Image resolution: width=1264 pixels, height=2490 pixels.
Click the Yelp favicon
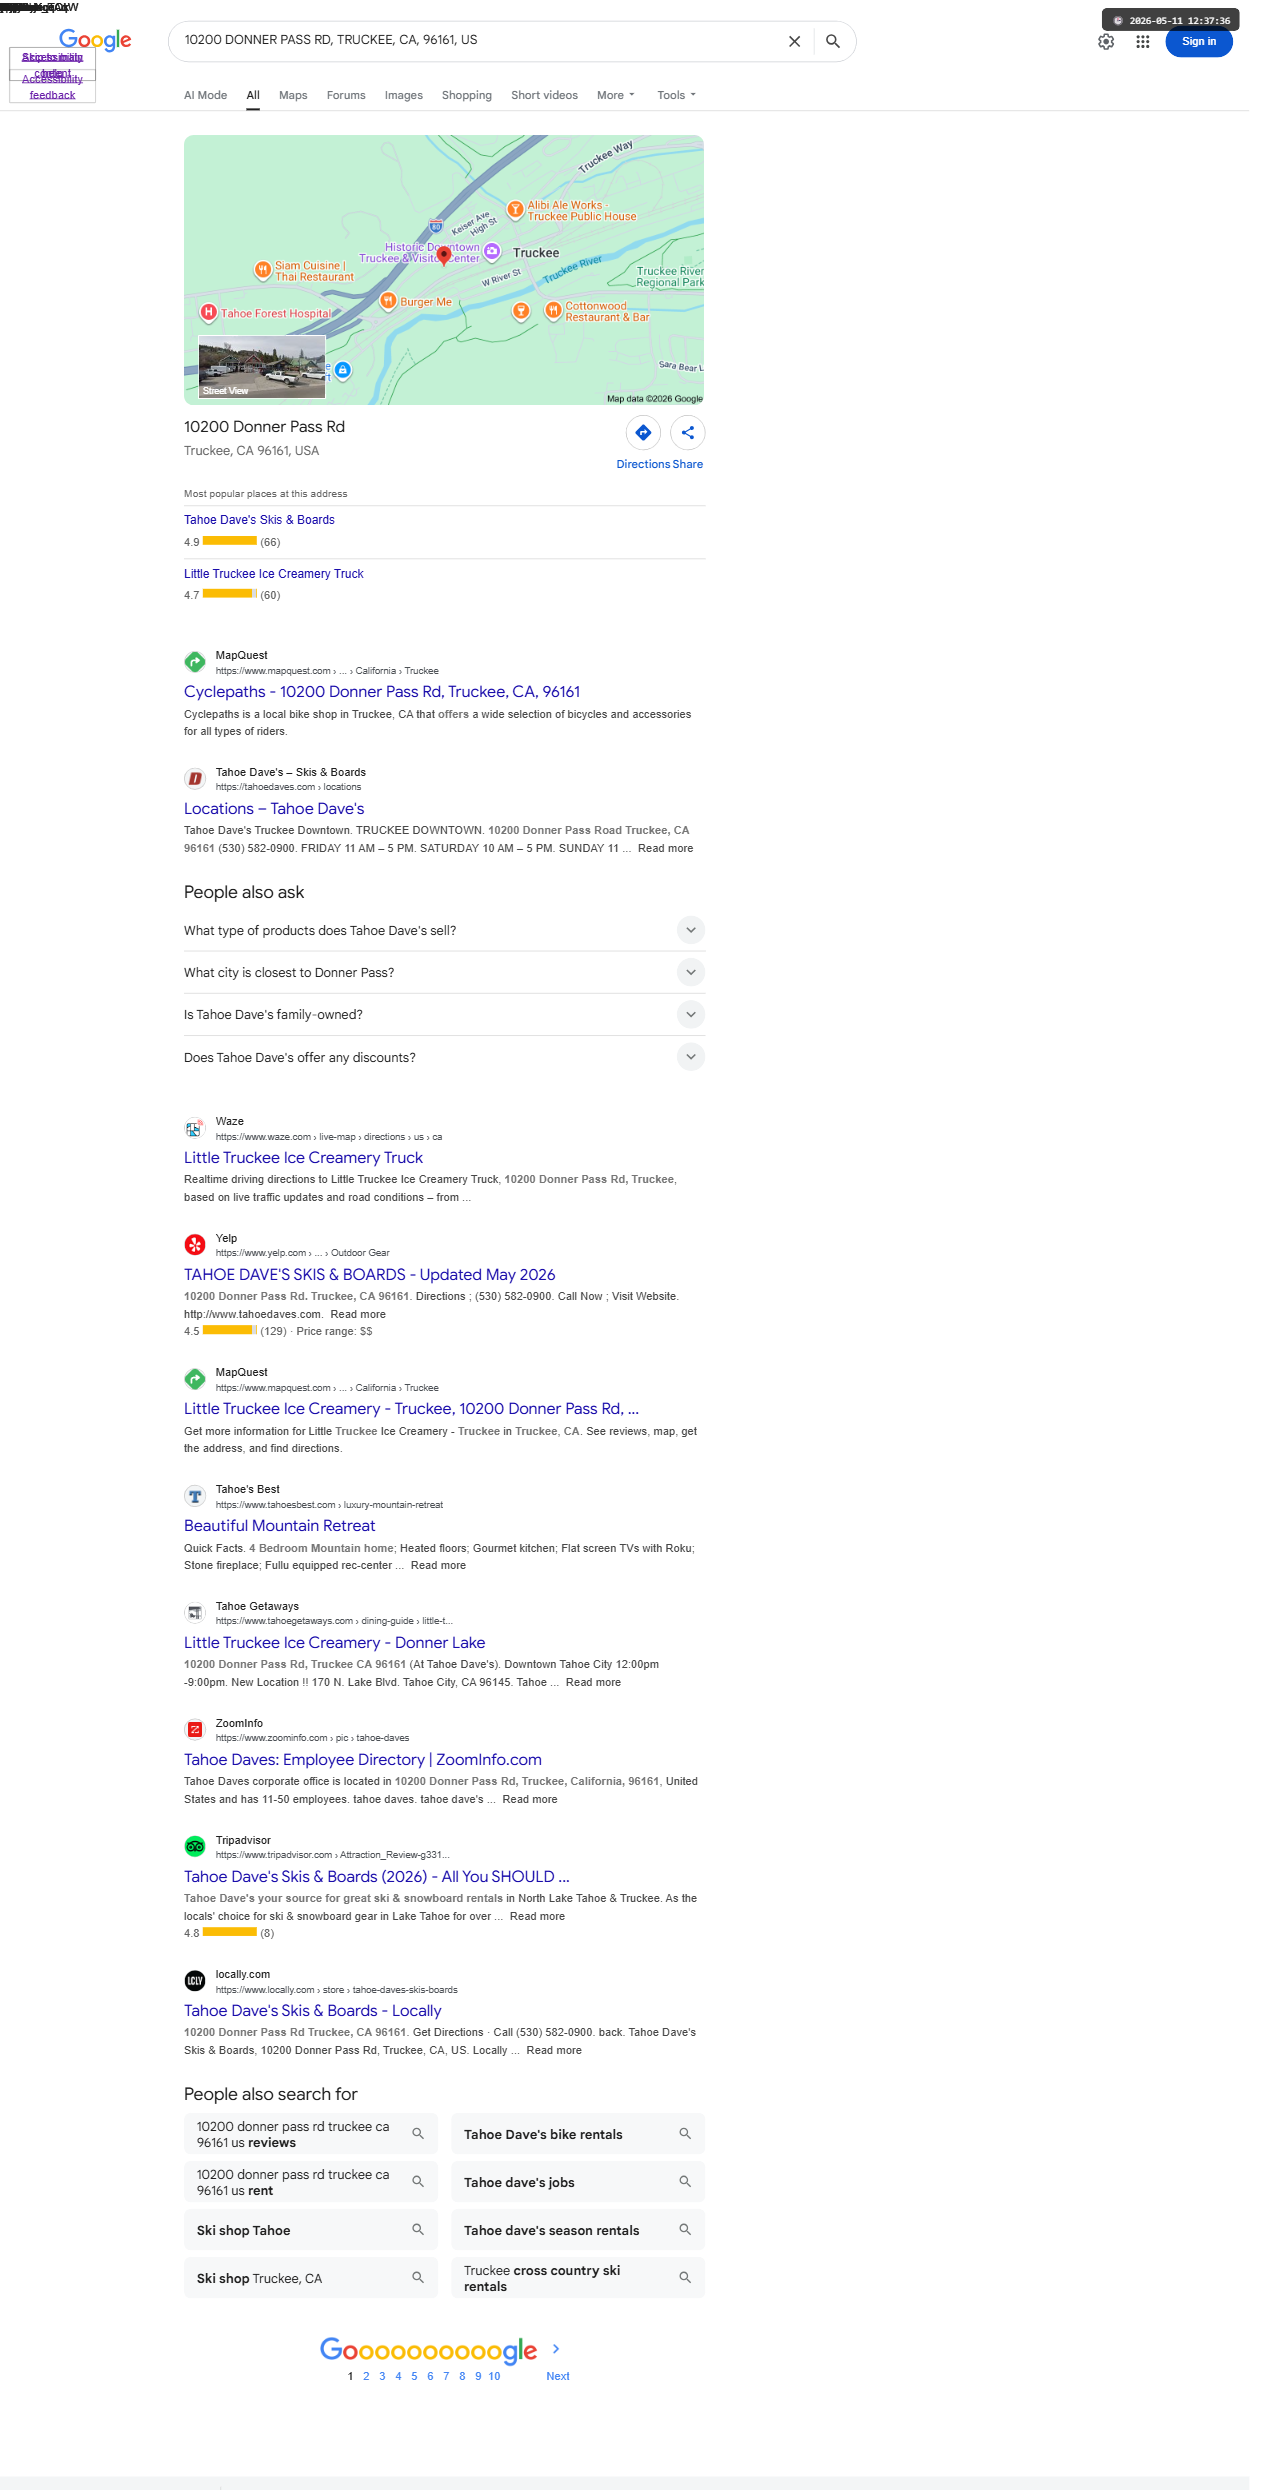[195, 1245]
